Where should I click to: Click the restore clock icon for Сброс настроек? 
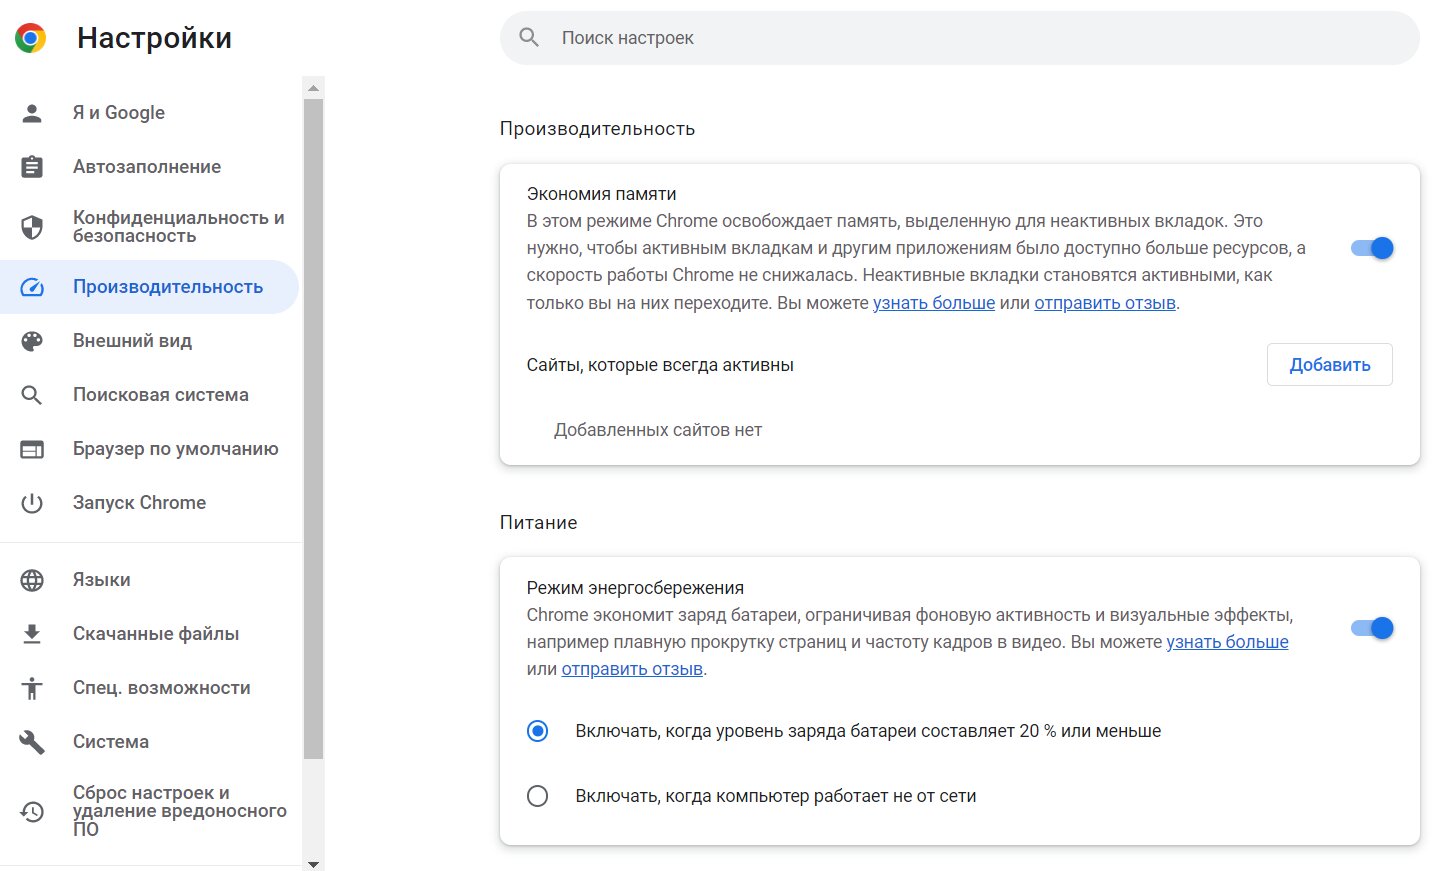tap(32, 811)
